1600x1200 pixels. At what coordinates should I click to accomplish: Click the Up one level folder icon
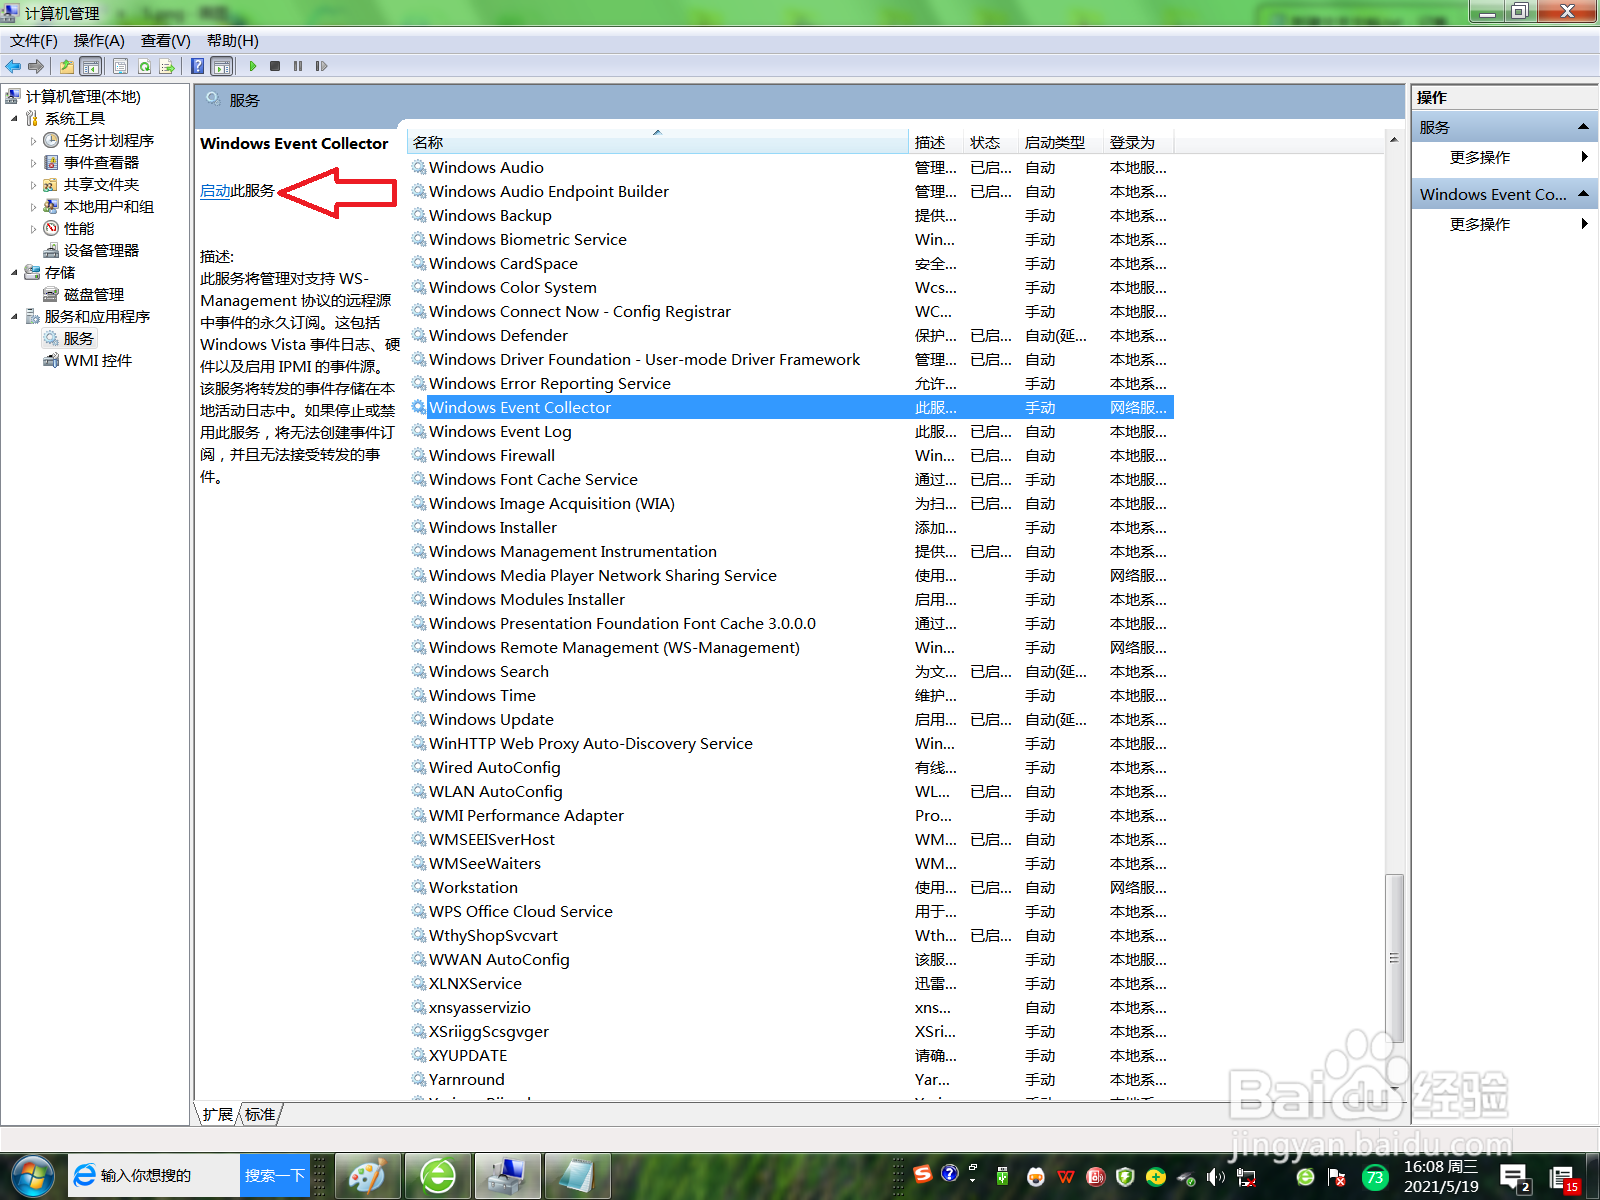coord(66,66)
